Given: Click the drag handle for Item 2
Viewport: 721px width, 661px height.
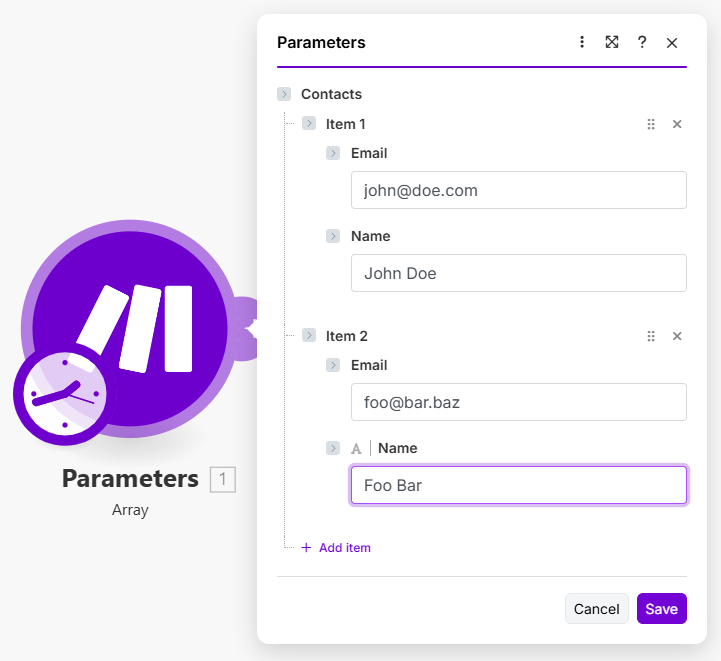Looking at the screenshot, I should click(x=651, y=336).
